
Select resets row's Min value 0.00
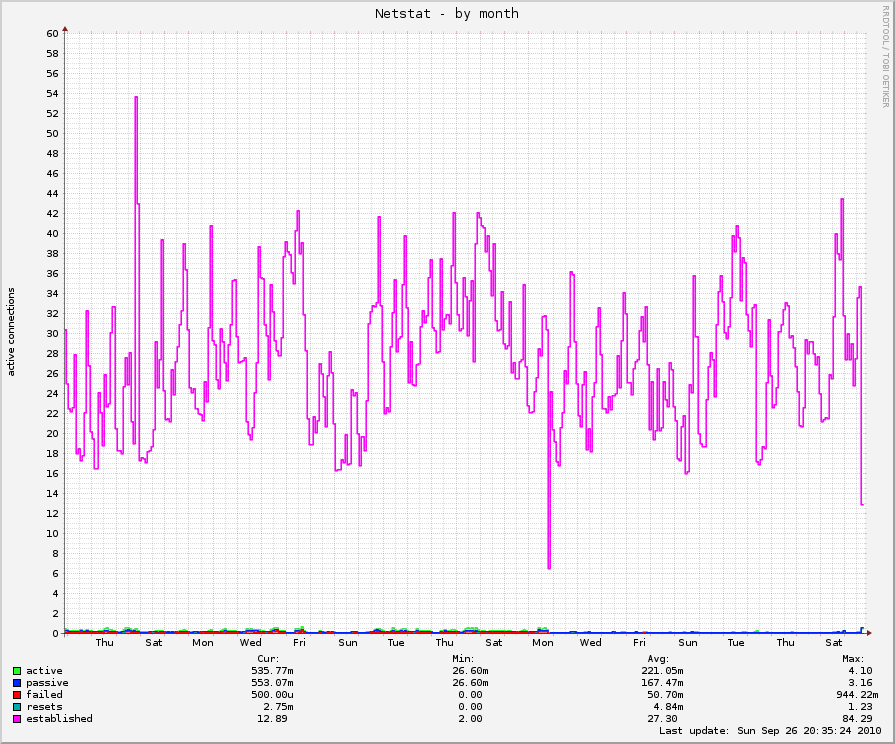coord(470,707)
